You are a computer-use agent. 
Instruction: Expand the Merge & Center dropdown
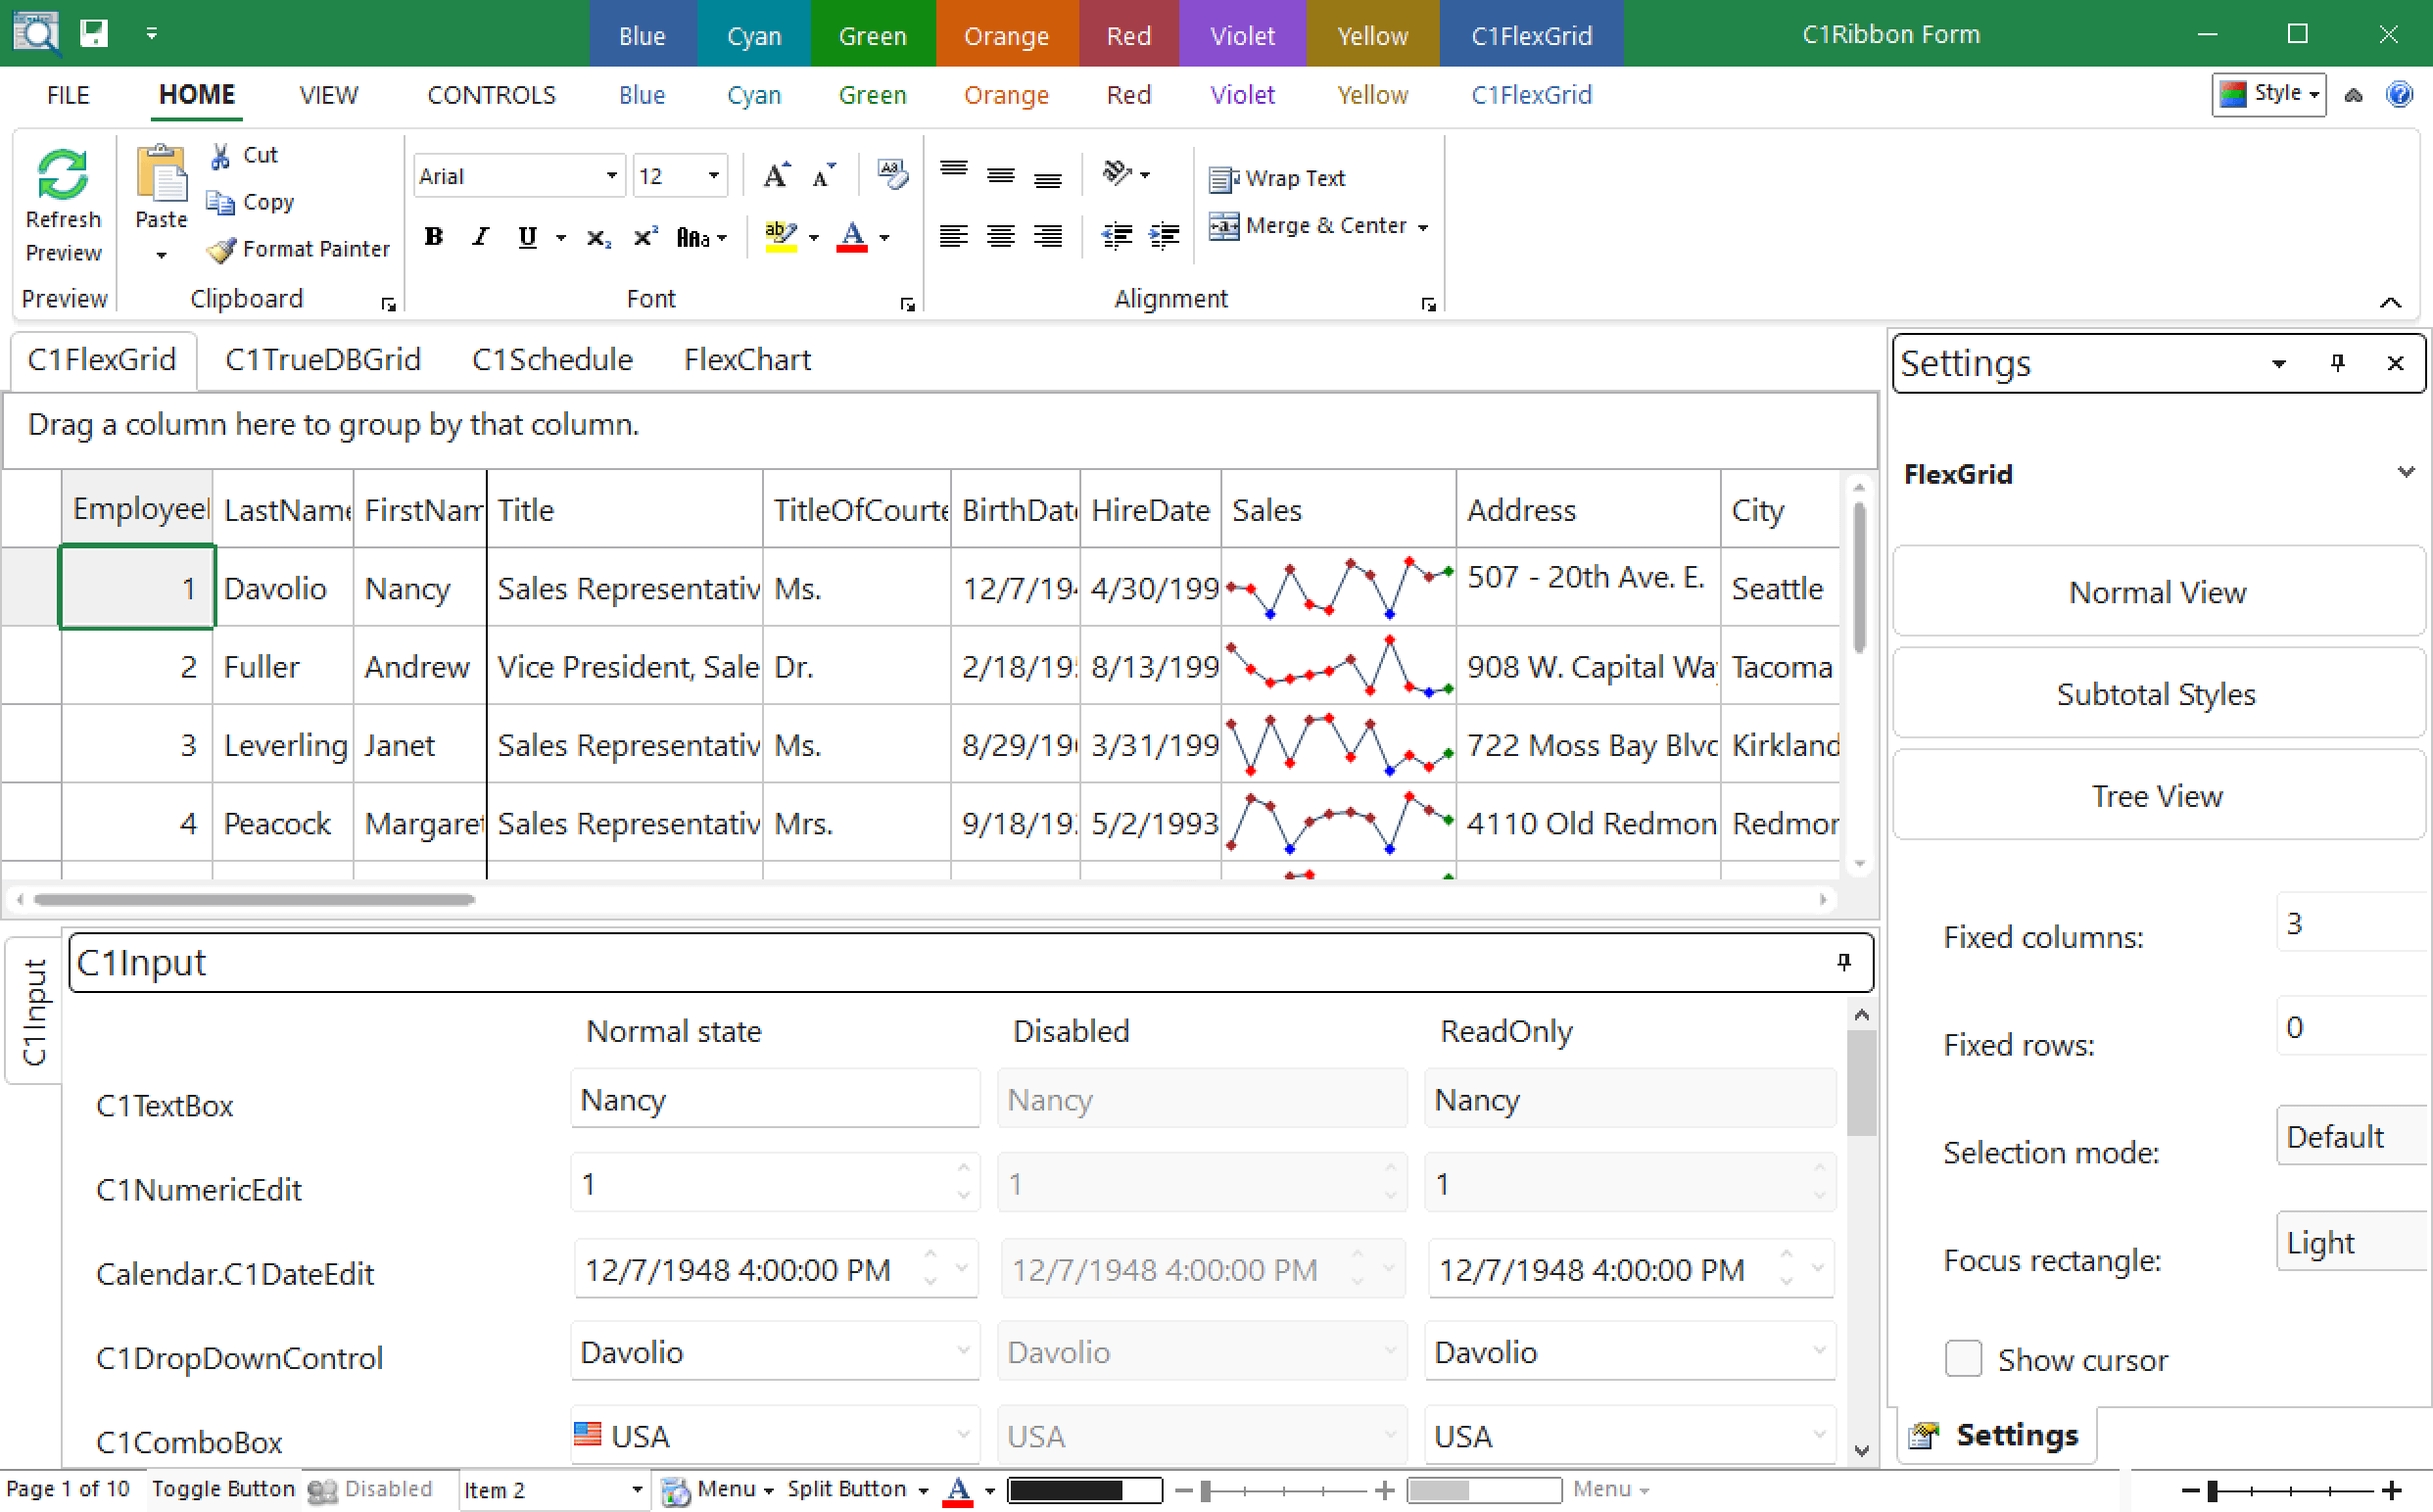pos(1423,227)
